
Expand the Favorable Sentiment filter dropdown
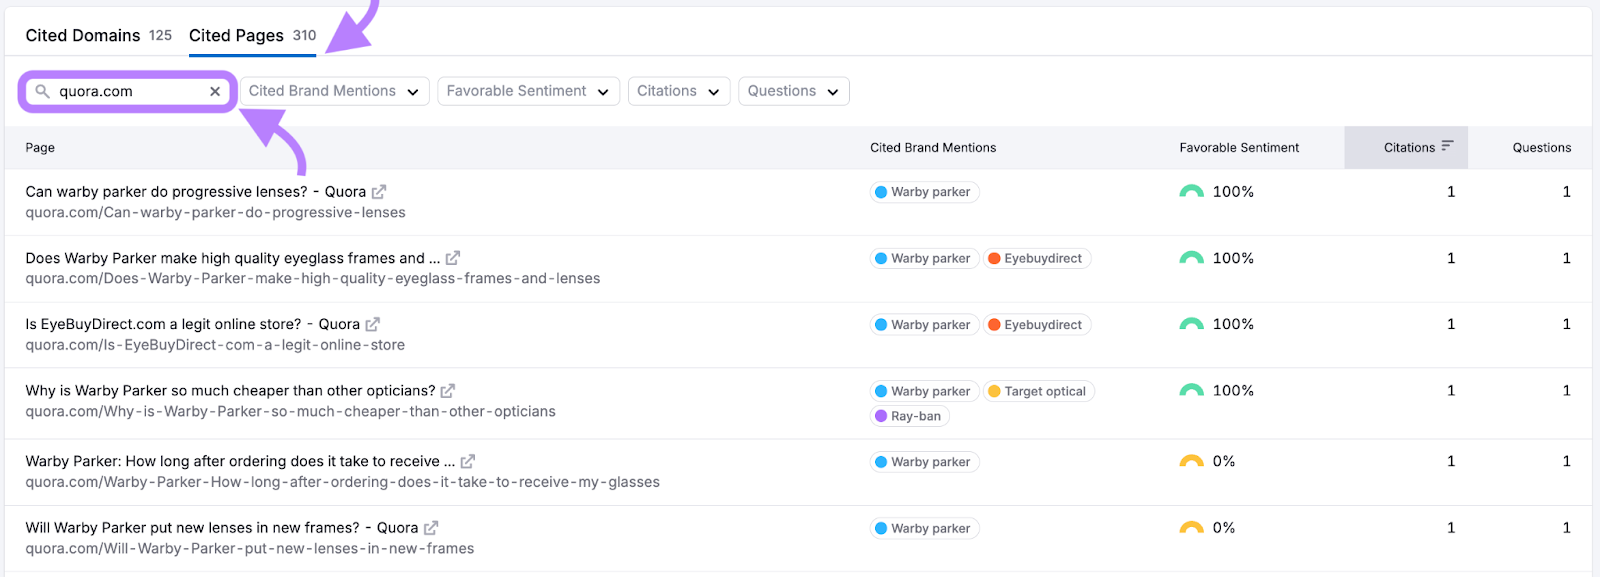point(528,91)
